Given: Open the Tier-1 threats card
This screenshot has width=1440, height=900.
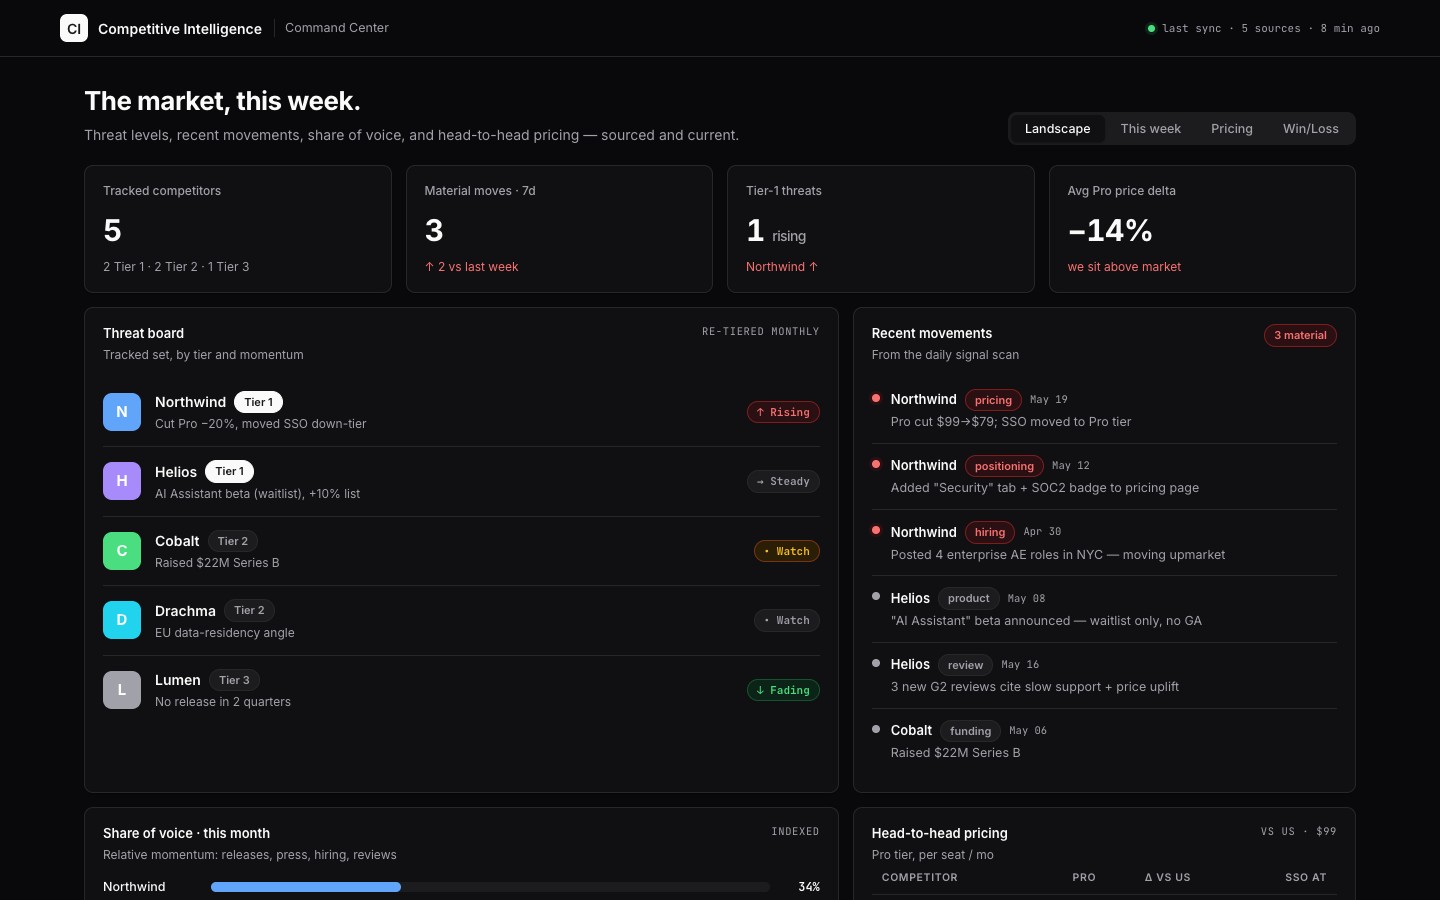Looking at the screenshot, I should 881,229.
